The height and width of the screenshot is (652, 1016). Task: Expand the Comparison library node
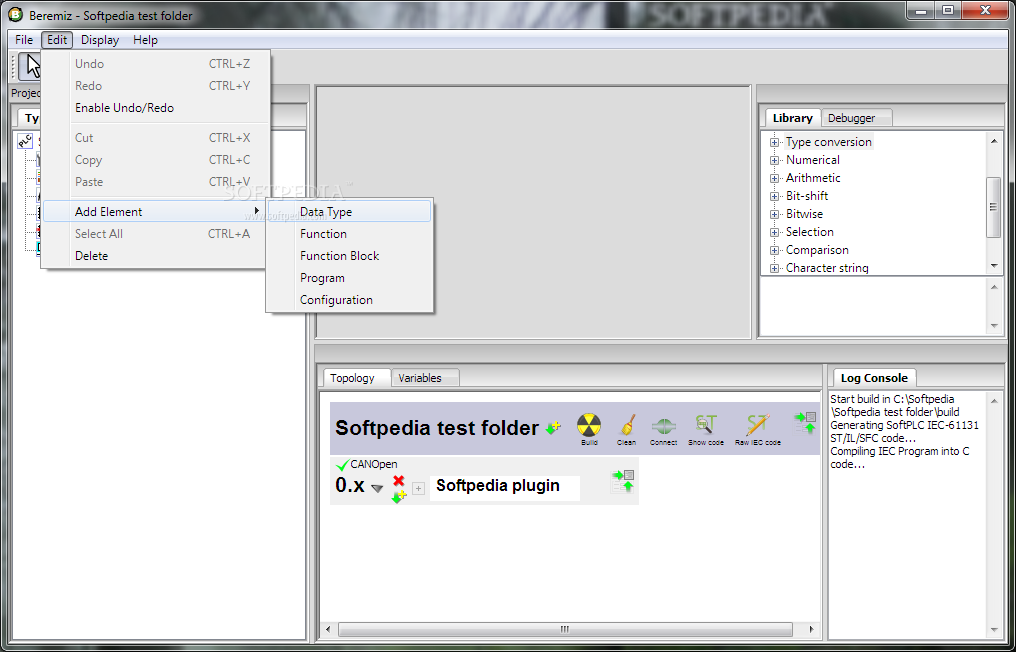coord(774,250)
